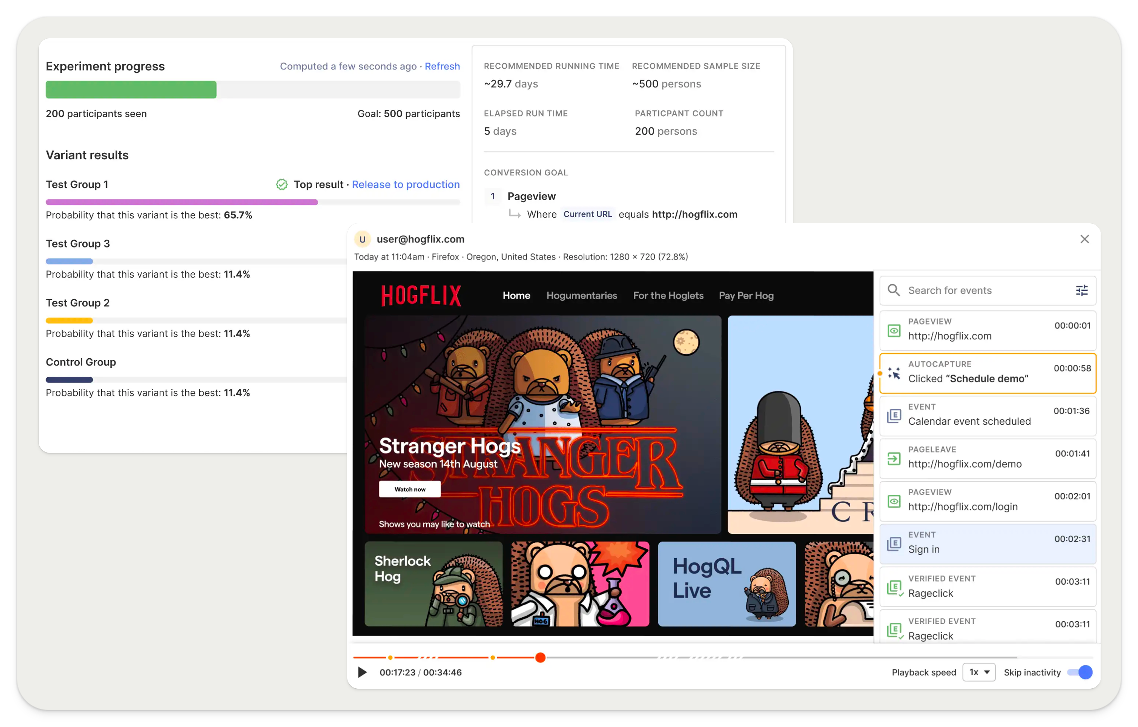1138x727 pixels.
Task: Click the green Top result checkmark icon
Action: tap(282, 185)
